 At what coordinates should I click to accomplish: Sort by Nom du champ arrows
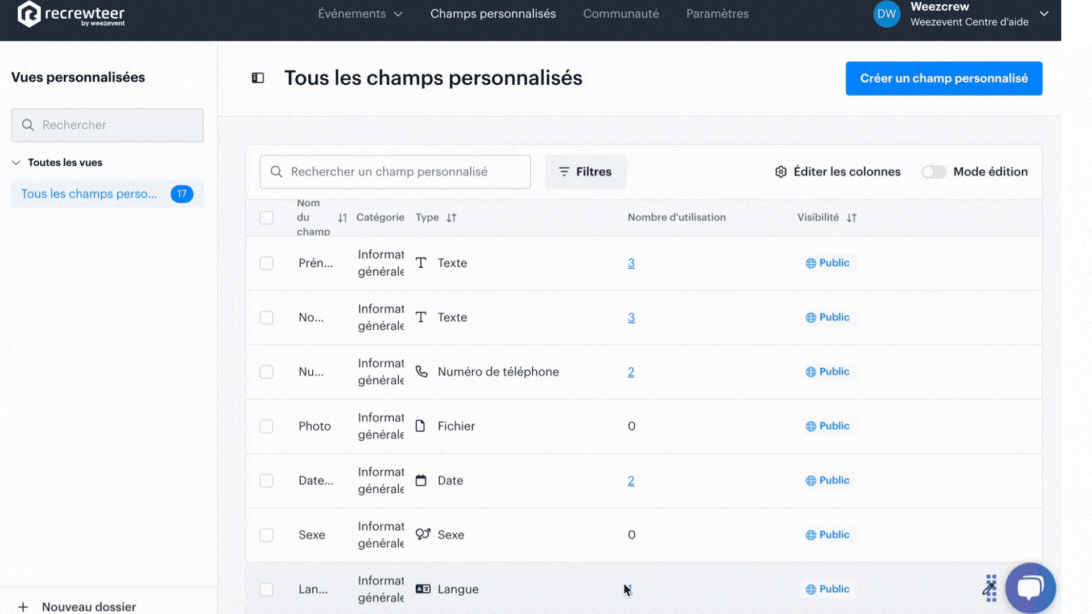pyautogui.click(x=342, y=218)
